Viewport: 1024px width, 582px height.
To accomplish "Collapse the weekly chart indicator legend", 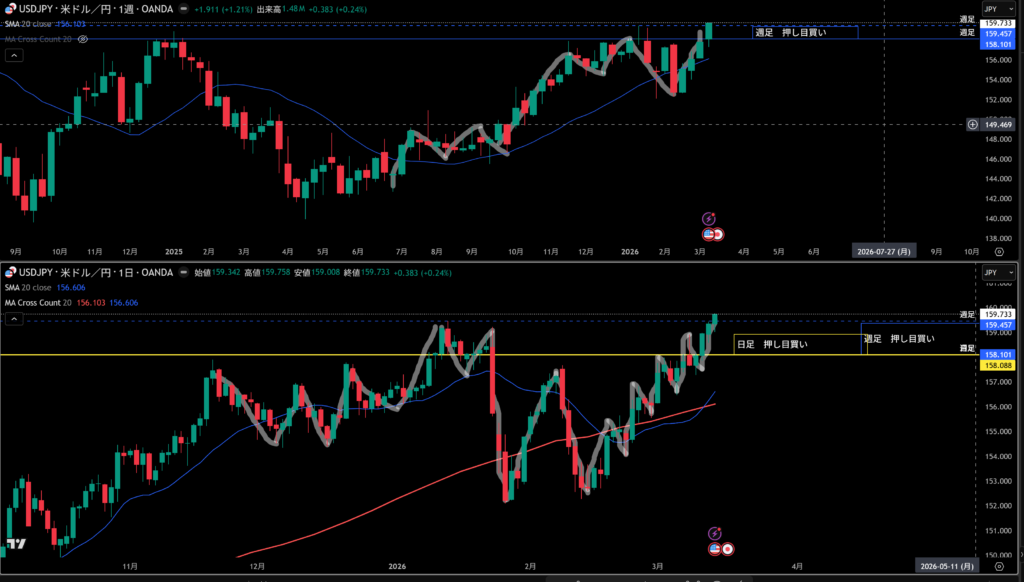I will click(x=14, y=55).
